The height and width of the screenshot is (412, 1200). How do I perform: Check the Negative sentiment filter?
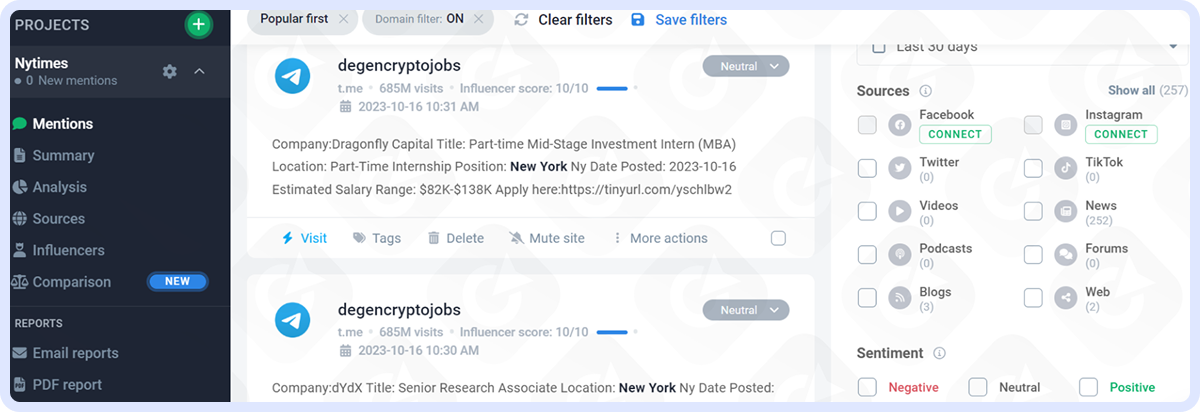[x=867, y=387]
